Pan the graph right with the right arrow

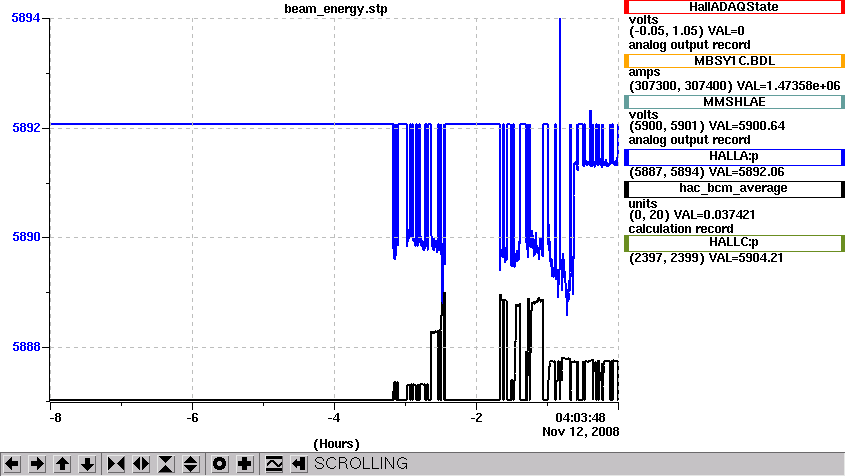click(x=37, y=464)
